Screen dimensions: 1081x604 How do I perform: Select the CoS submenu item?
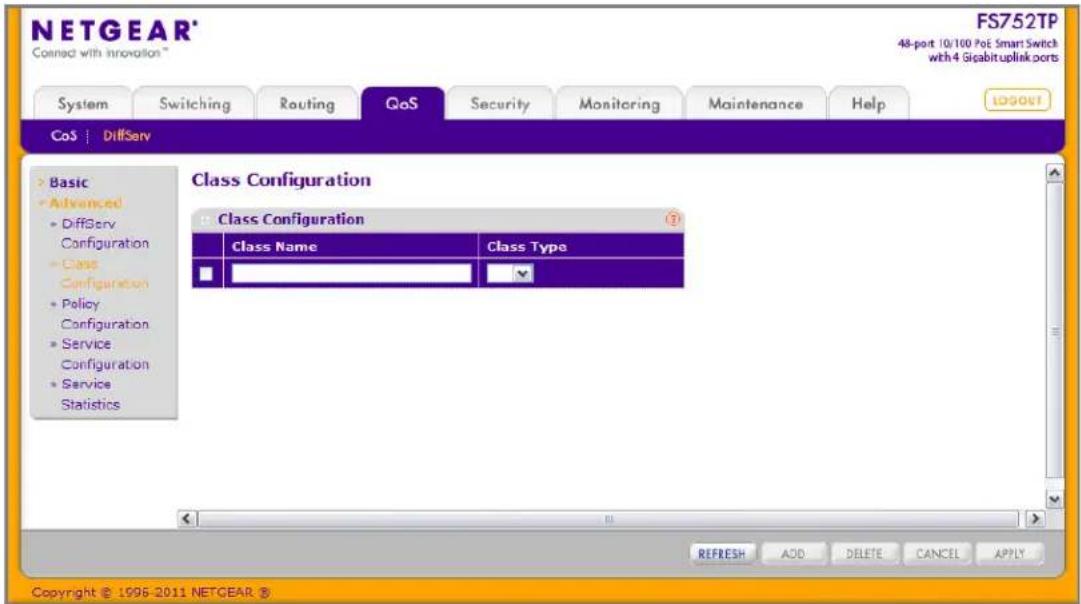[63, 136]
